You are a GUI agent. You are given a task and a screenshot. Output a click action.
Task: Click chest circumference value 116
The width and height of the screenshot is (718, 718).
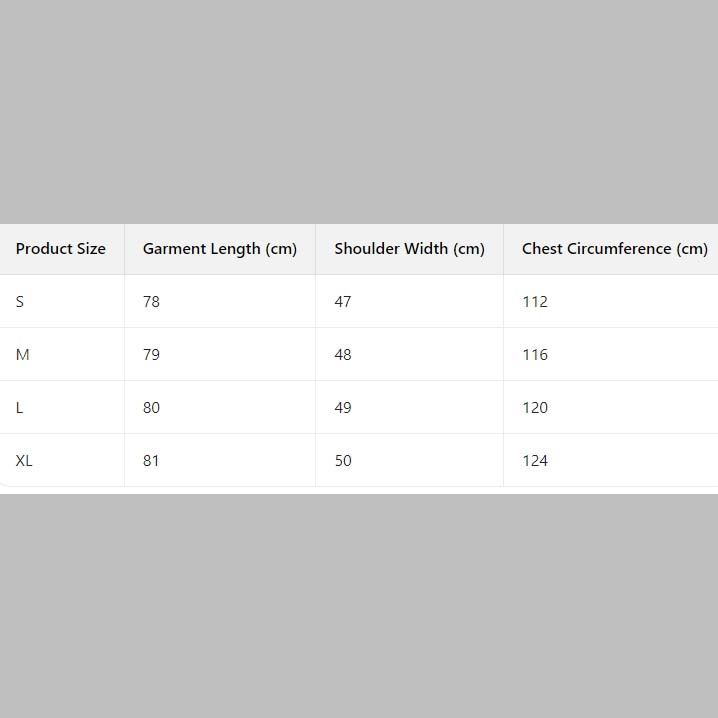pos(535,355)
